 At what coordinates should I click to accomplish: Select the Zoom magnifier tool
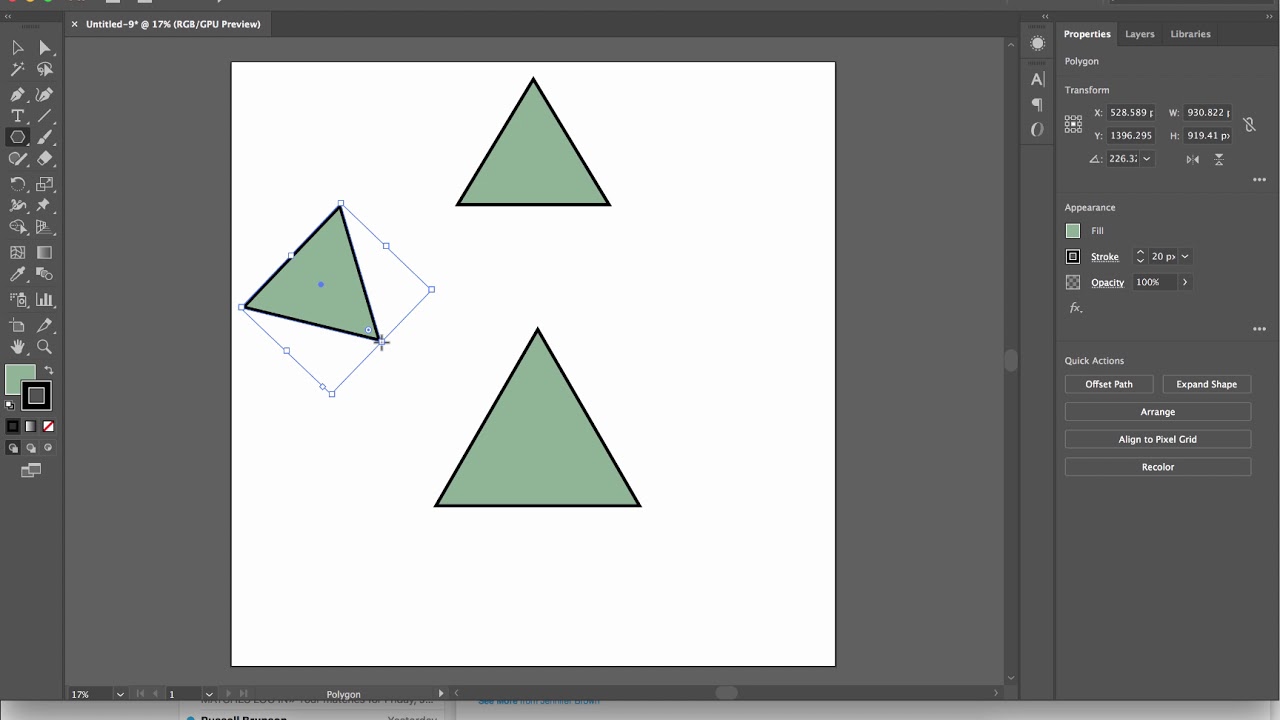(x=45, y=347)
